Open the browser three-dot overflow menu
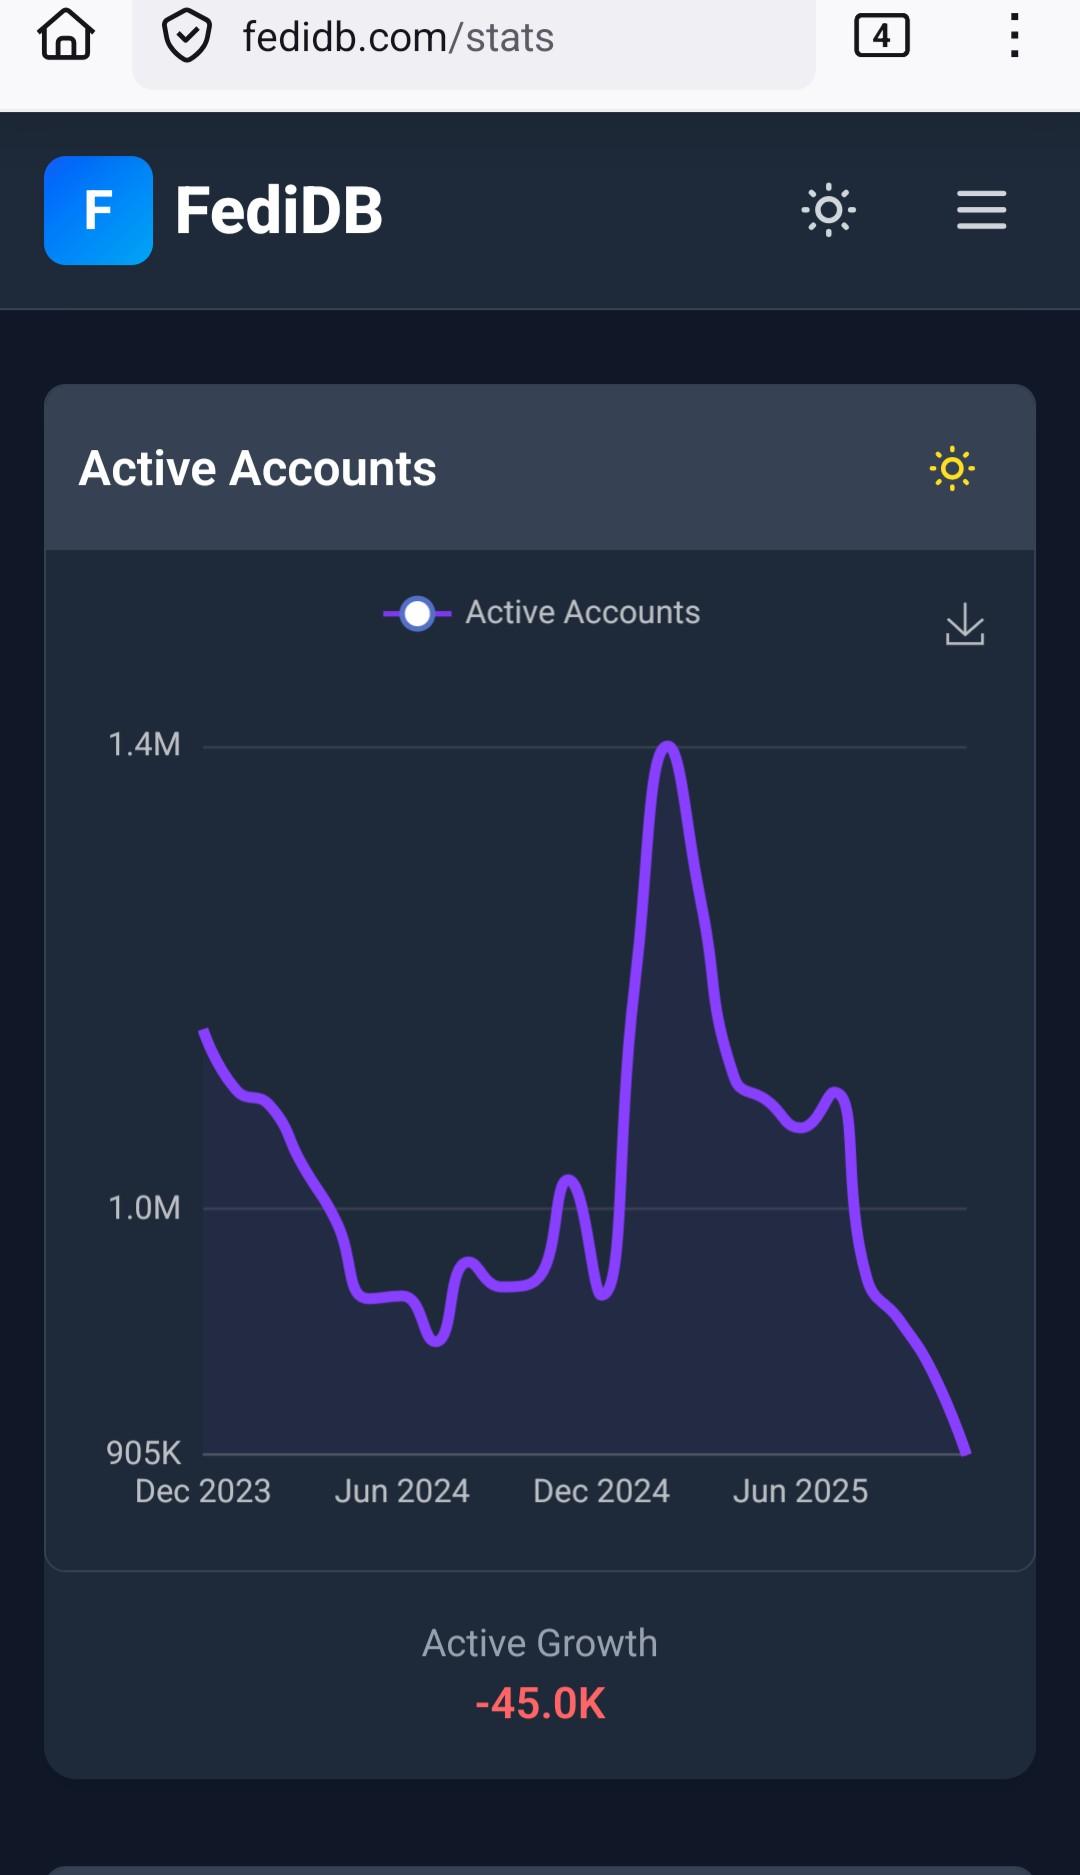The image size is (1080, 1875). (1014, 37)
